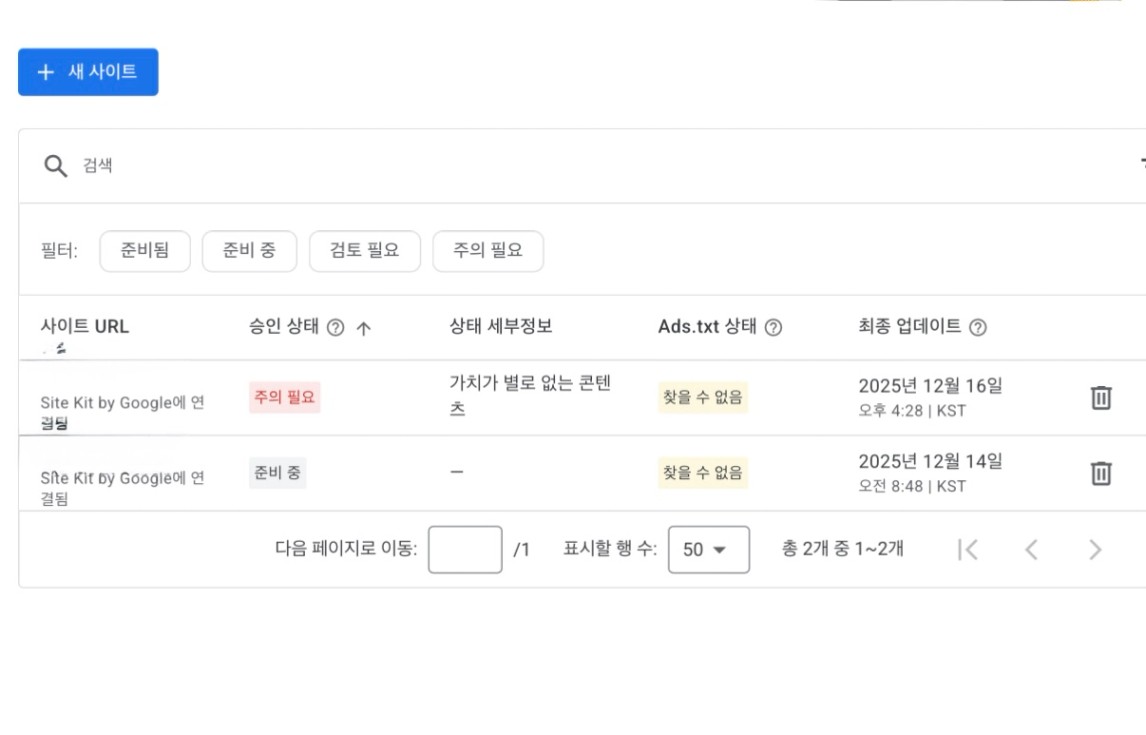Click the page number input box

465,550
